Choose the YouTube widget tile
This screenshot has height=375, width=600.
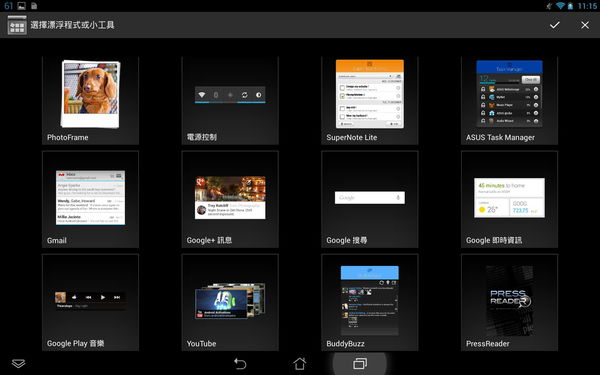click(x=230, y=302)
